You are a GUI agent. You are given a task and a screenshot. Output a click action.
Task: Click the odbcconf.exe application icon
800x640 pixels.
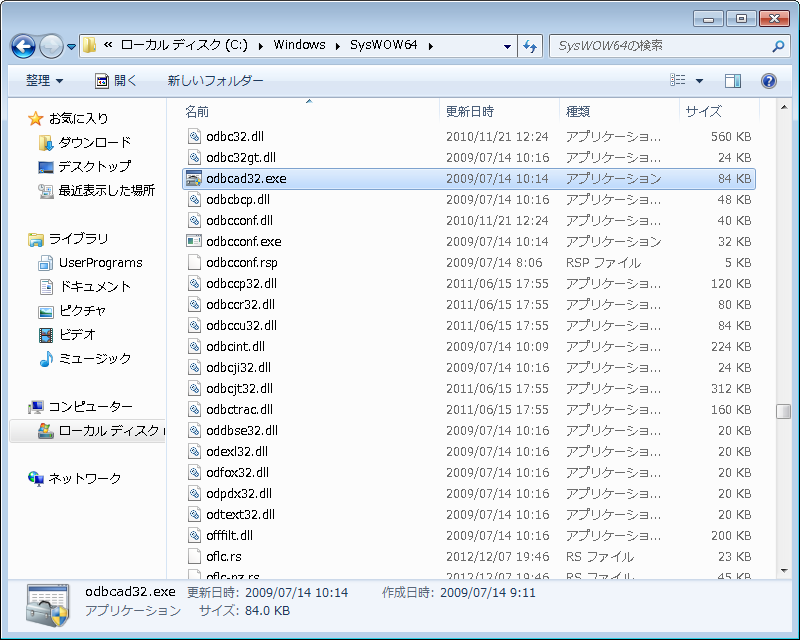coord(194,241)
